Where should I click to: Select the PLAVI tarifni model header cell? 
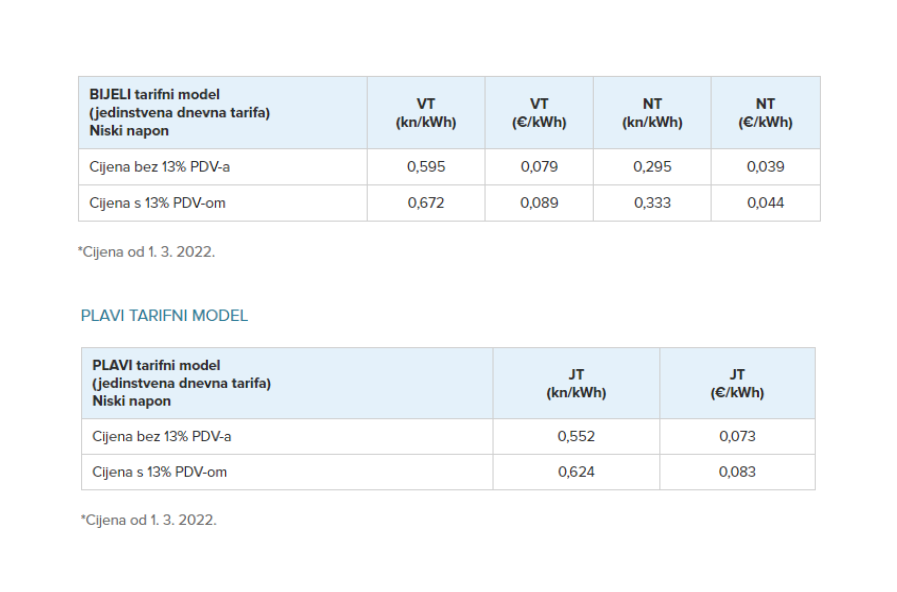[x=287, y=383]
